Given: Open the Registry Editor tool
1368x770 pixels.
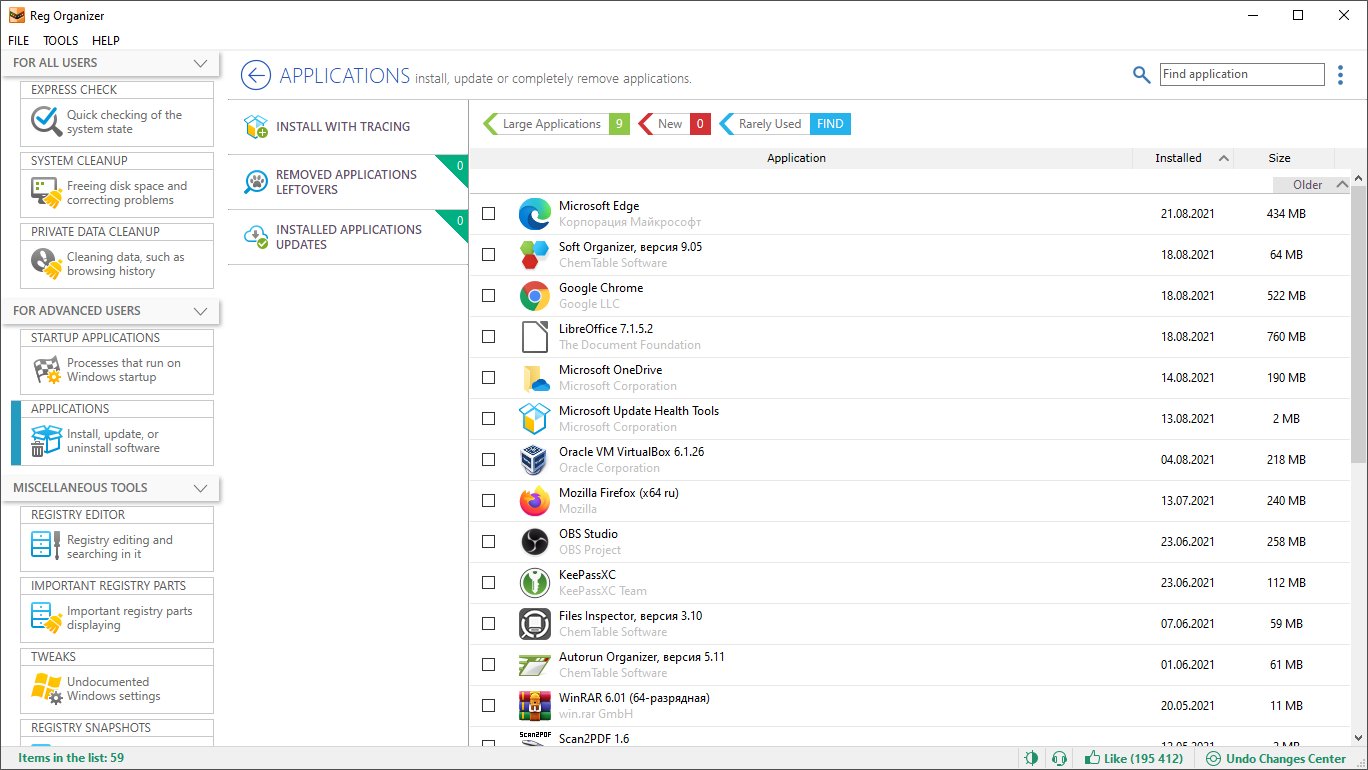Looking at the screenshot, I should pyautogui.click(x=116, y=545).
